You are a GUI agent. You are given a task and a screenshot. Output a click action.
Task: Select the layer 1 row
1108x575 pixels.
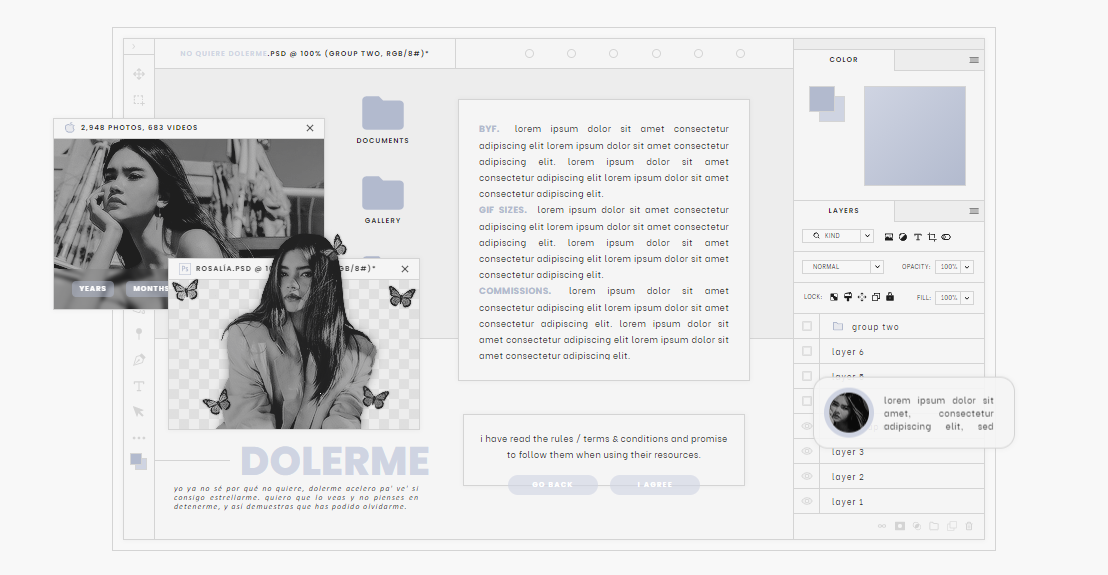pyautogui.click(x=902, y=502)
